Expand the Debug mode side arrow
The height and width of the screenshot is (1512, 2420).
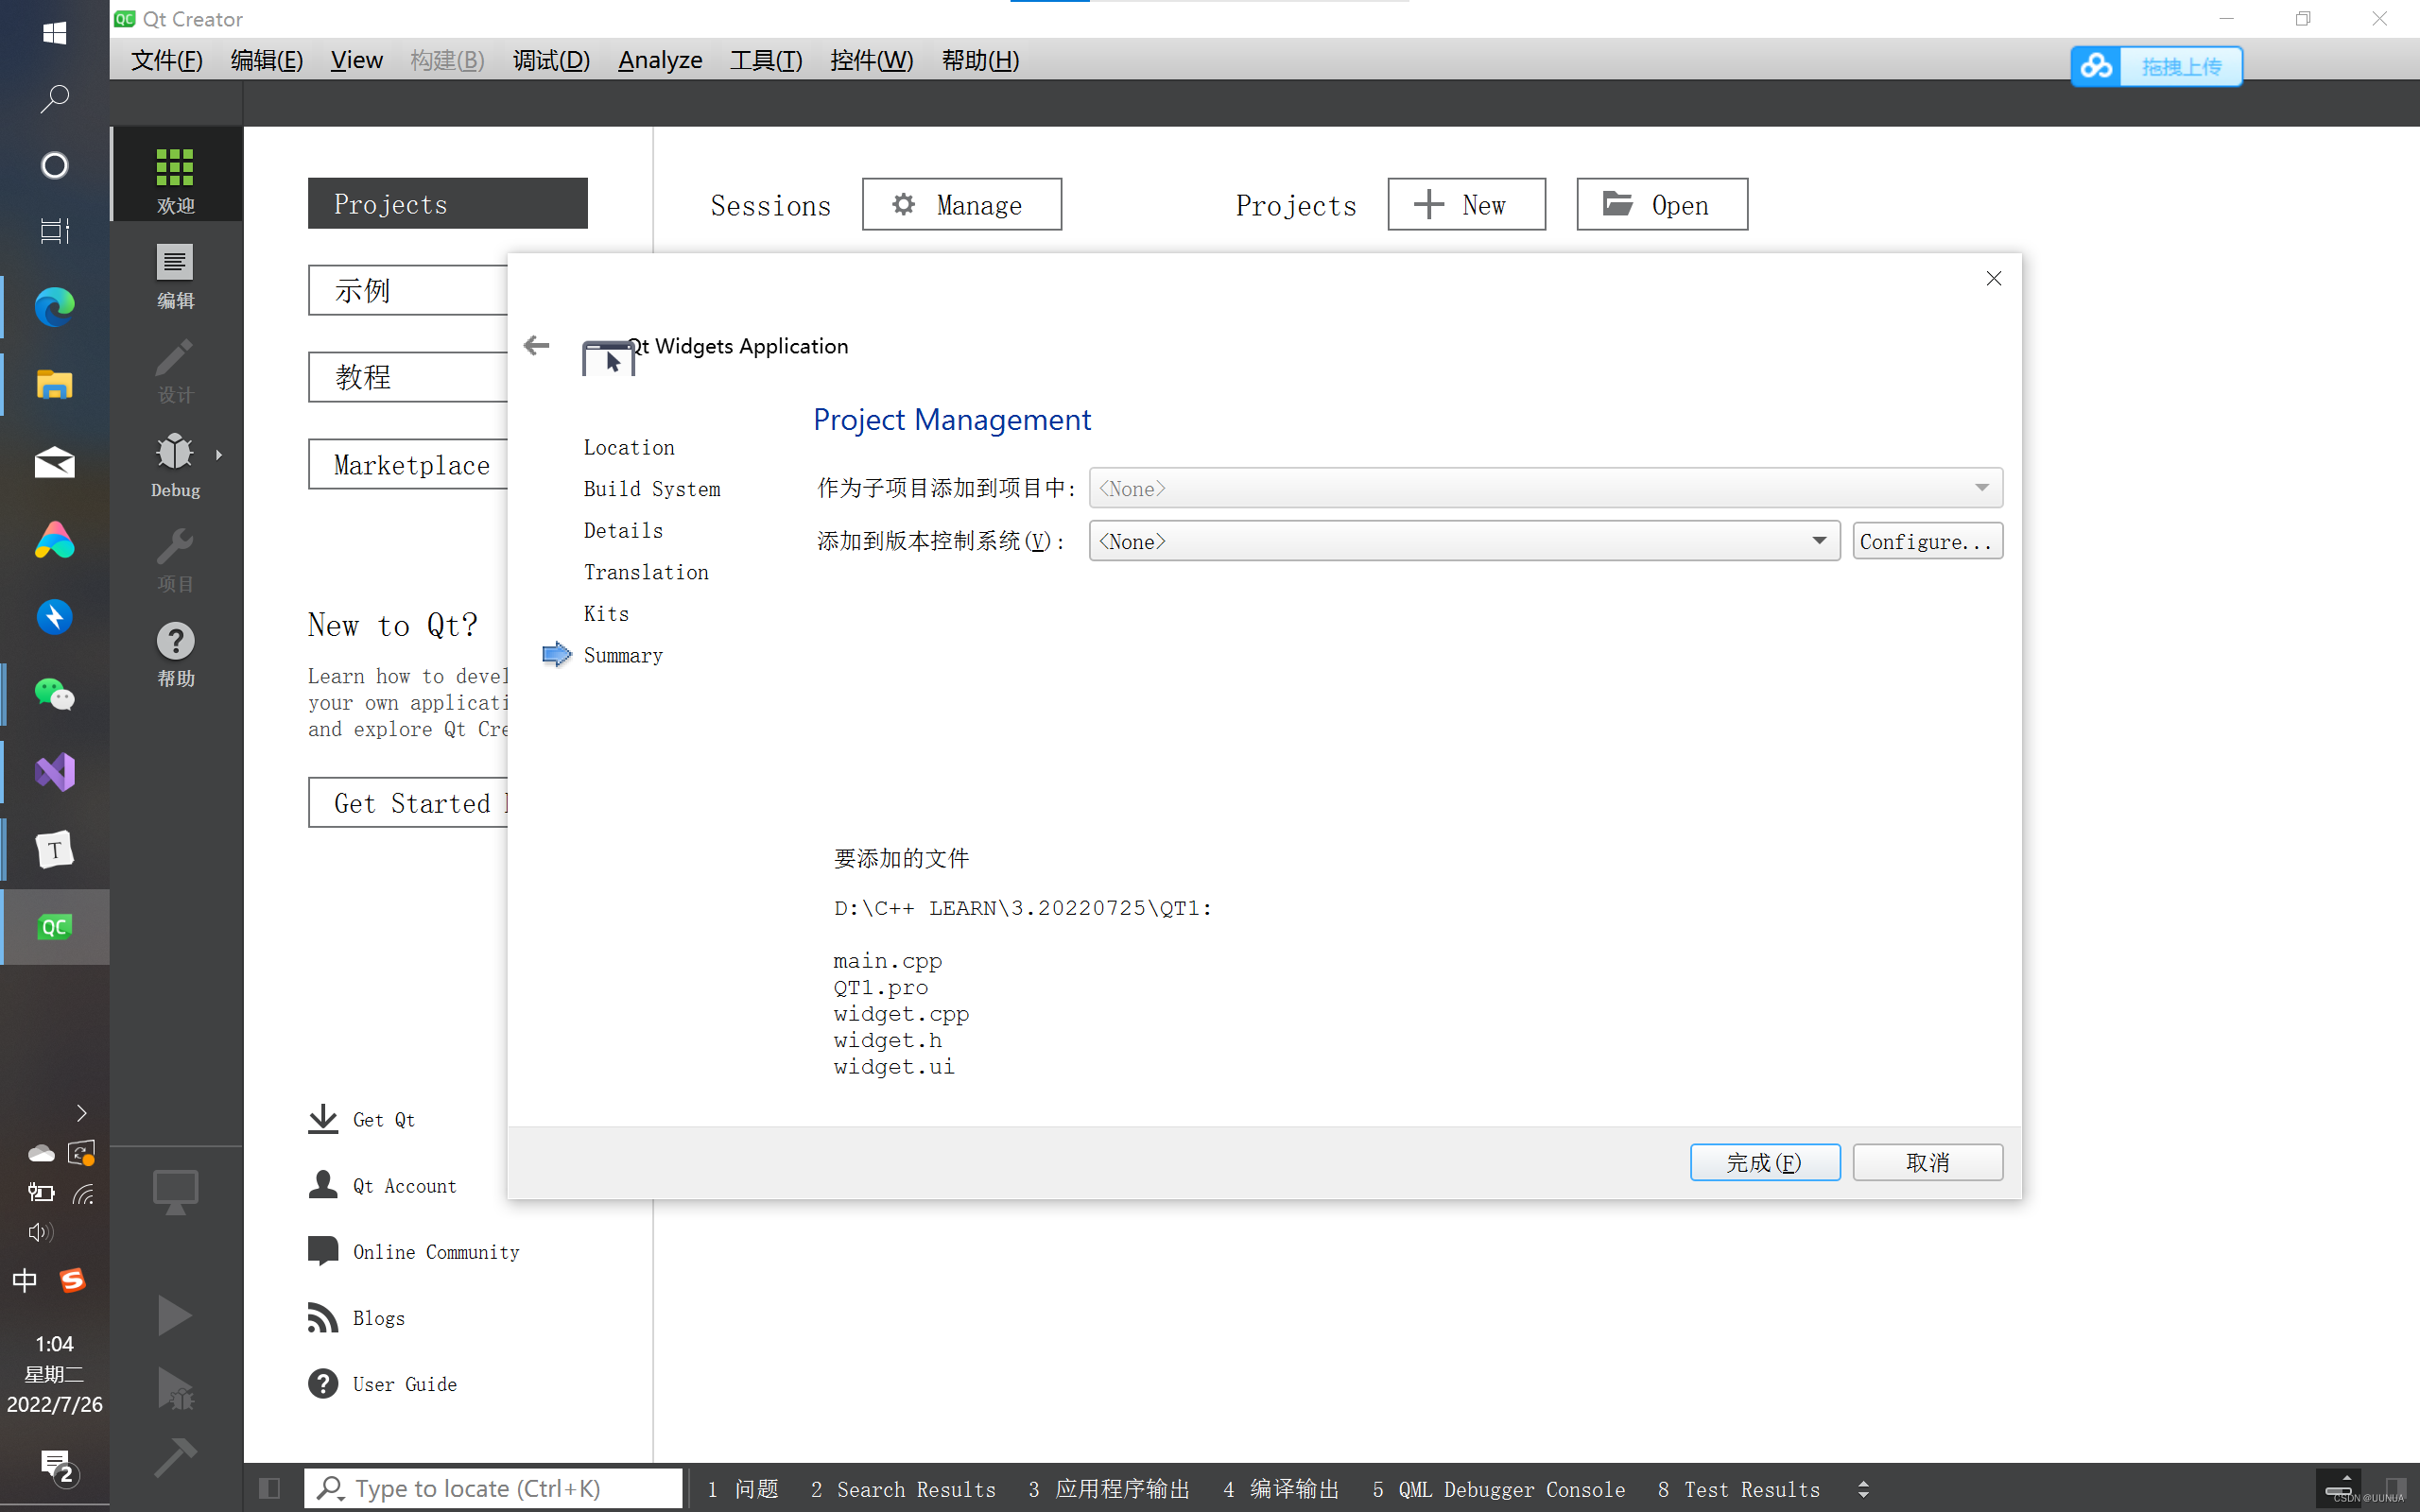click(x=219, y=455)
